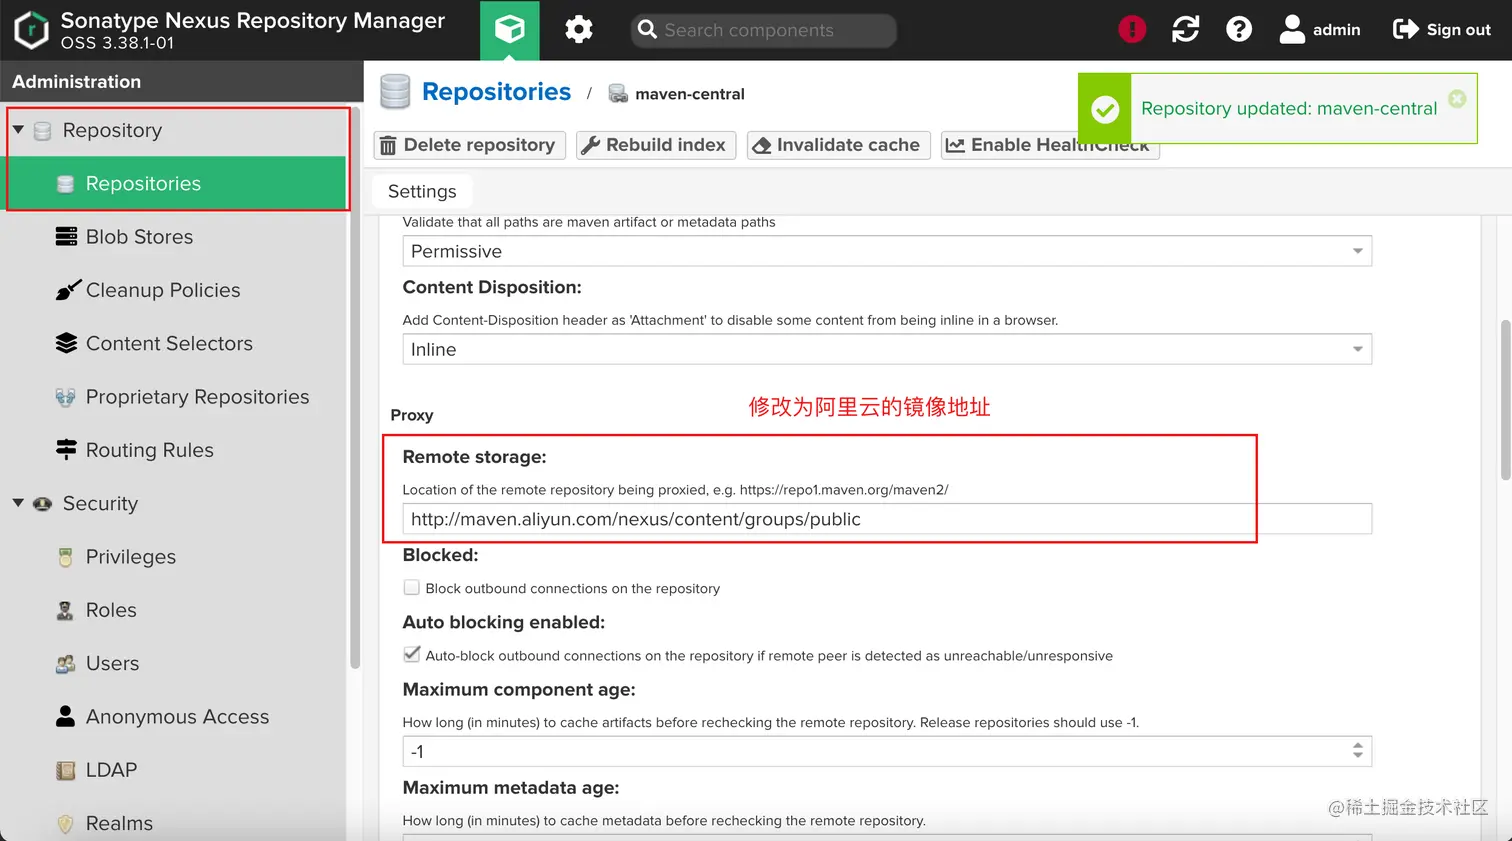Click the Security section icon
The width and height of the screenshot is (1512, 841).
pos(42,504)
